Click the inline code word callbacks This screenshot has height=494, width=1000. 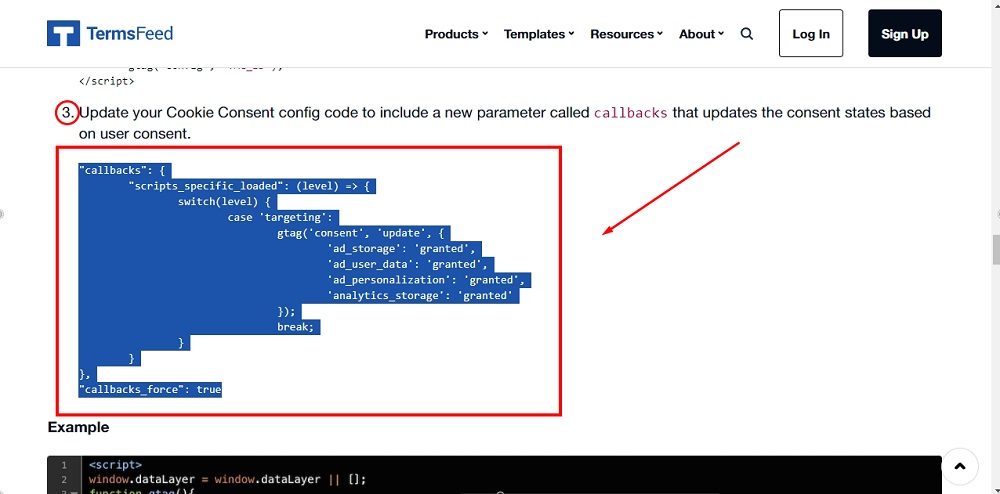click(x=631, y=113)
